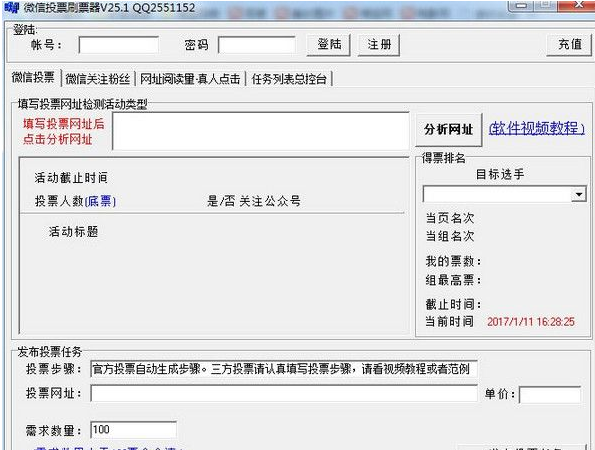Click the 投票人数(底票) label

pyautogui.click(x=75, y=201)
